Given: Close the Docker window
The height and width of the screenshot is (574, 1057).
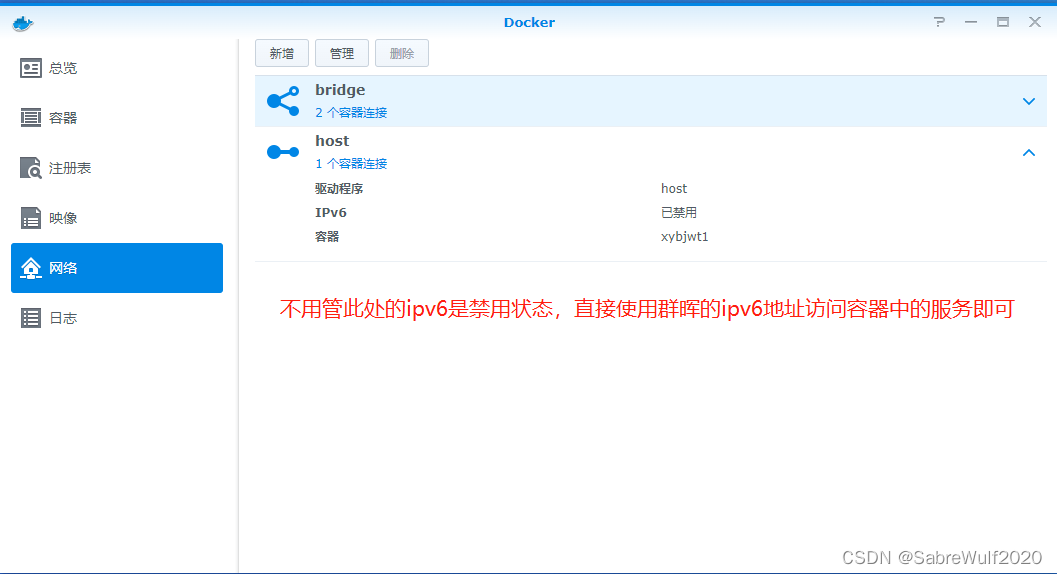Looking at the screenshot, I should (x=1035, y=22).
